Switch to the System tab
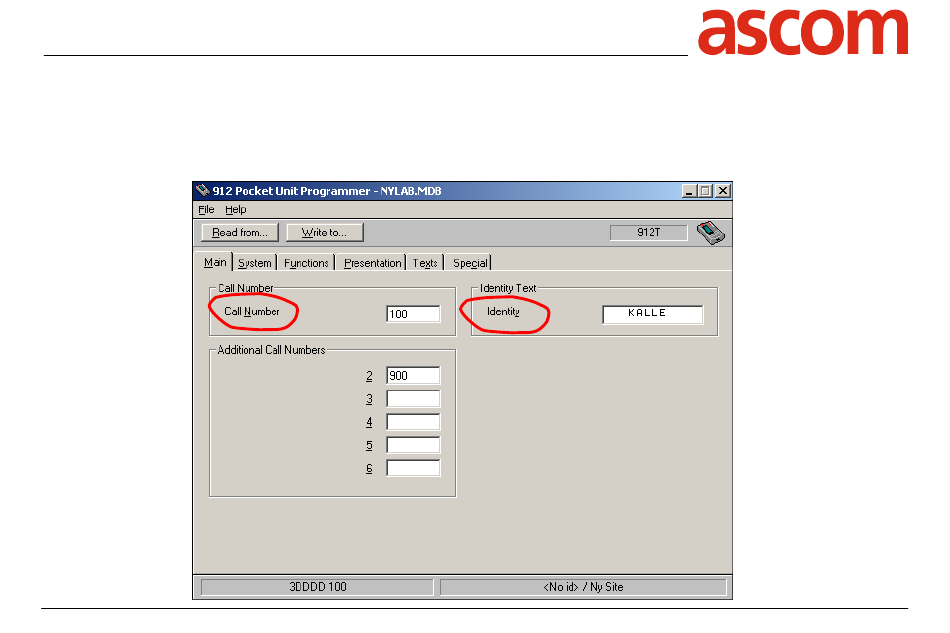950x633 pixels. (x=254, y=263)
